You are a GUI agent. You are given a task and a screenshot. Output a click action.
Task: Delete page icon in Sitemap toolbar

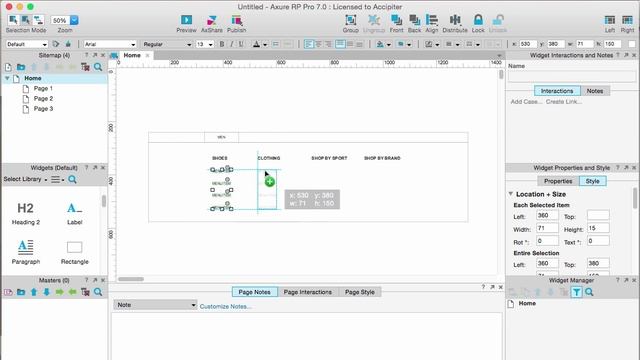click(85, 67)
